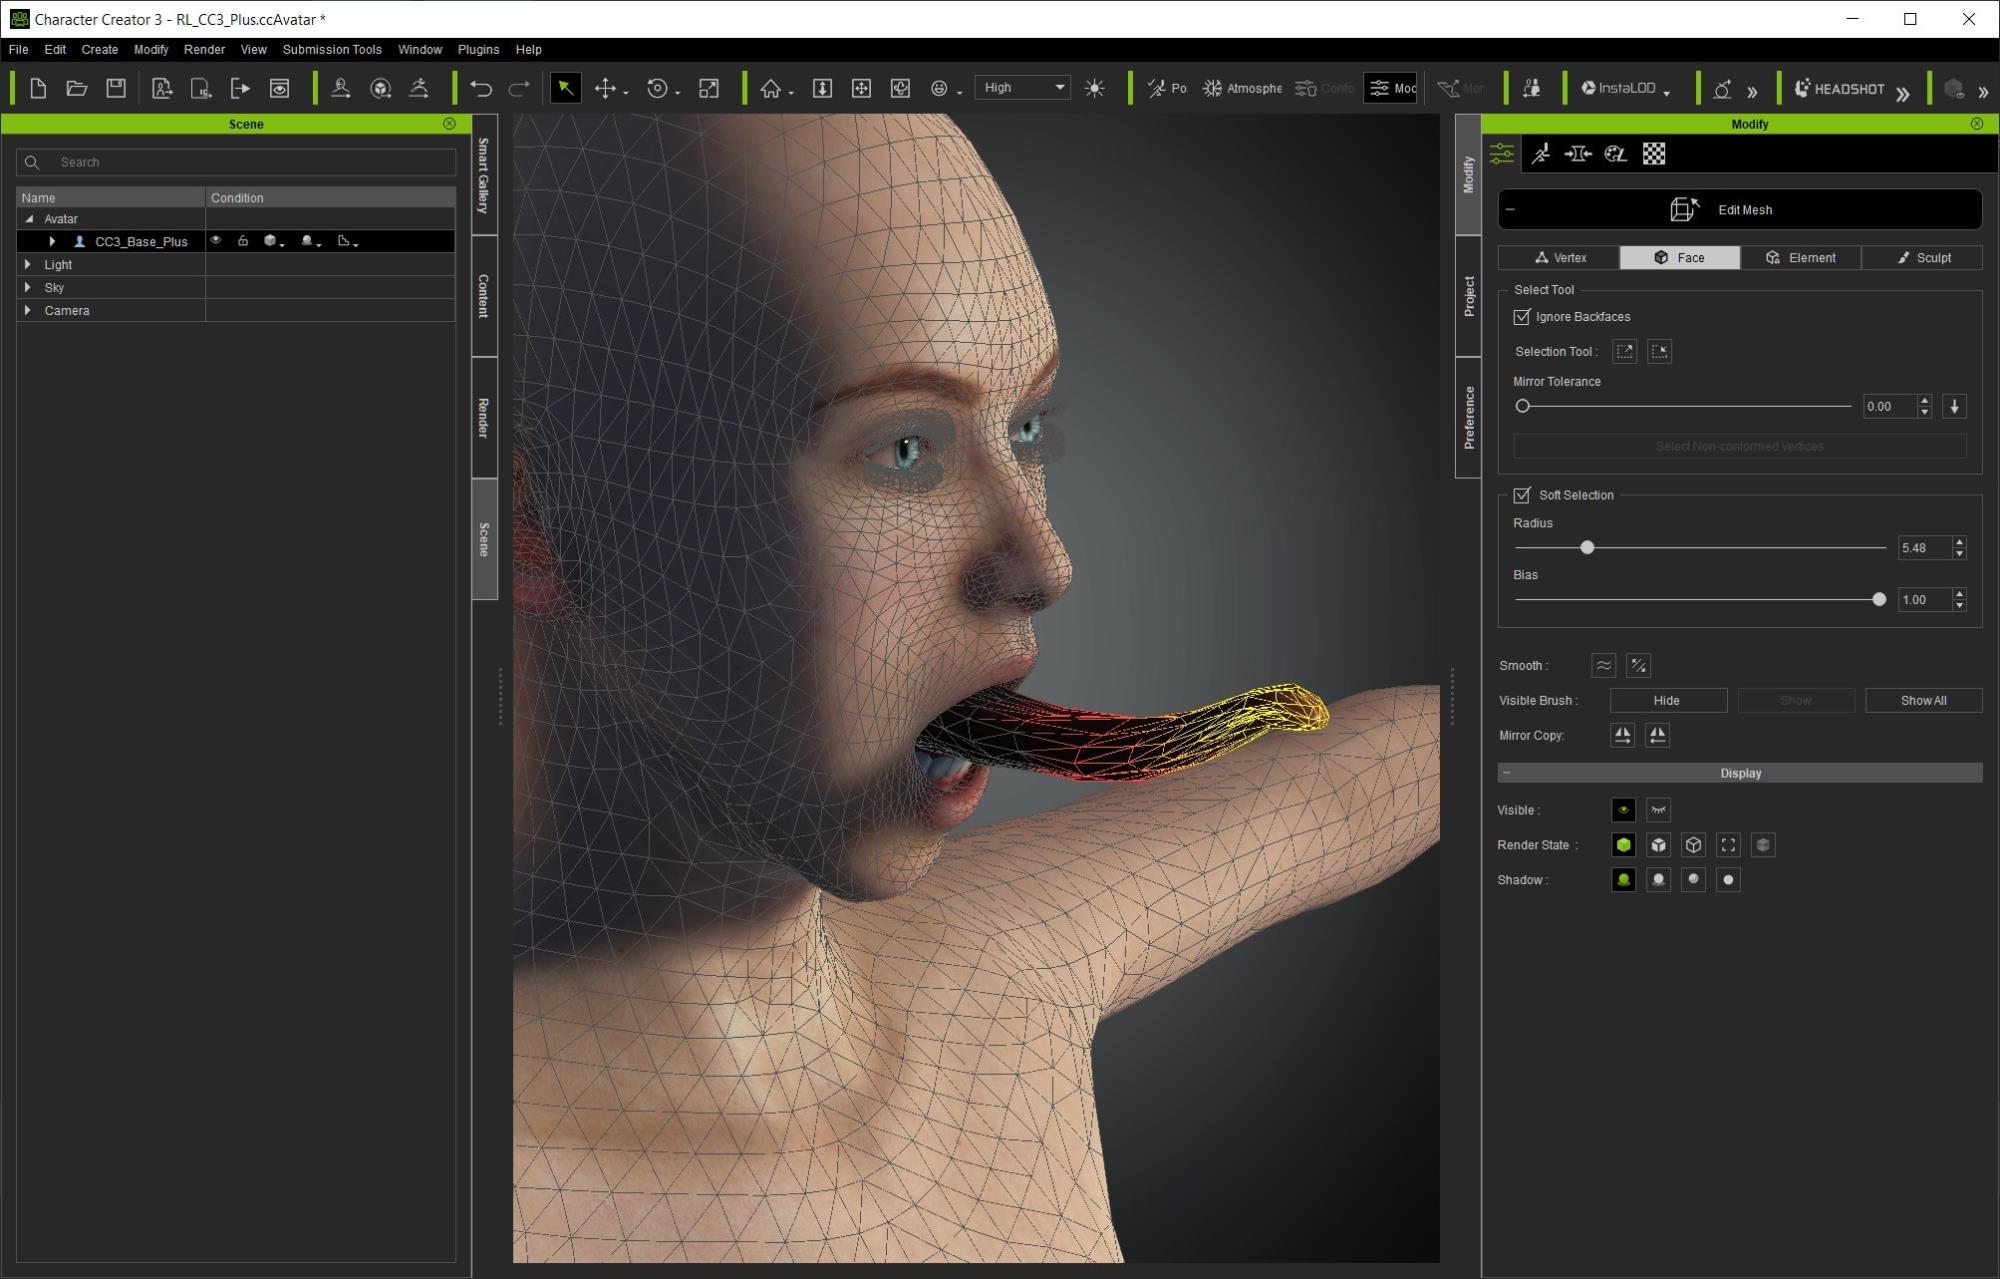Click the right Mirror Copy icon
Image resolution: width=2000 pixels, height=1279 pixels.
pos(1657,735)
